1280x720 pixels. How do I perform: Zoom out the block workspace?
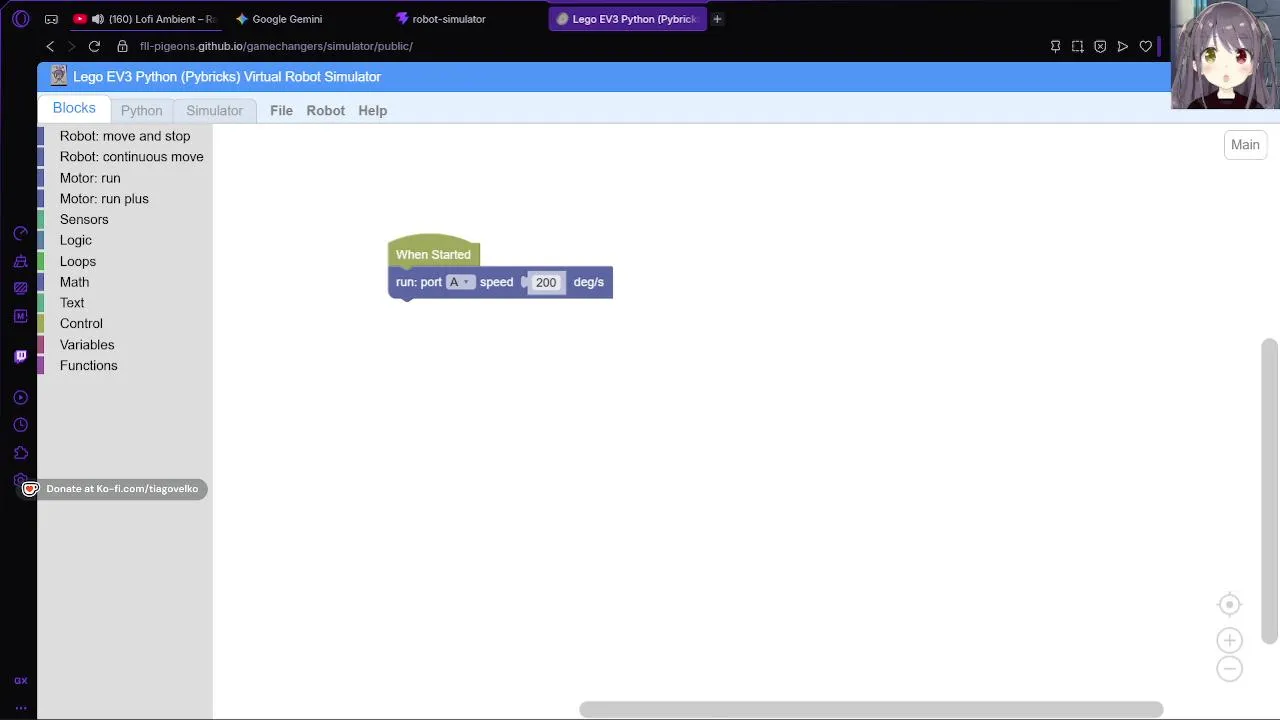coord(1229,668)
